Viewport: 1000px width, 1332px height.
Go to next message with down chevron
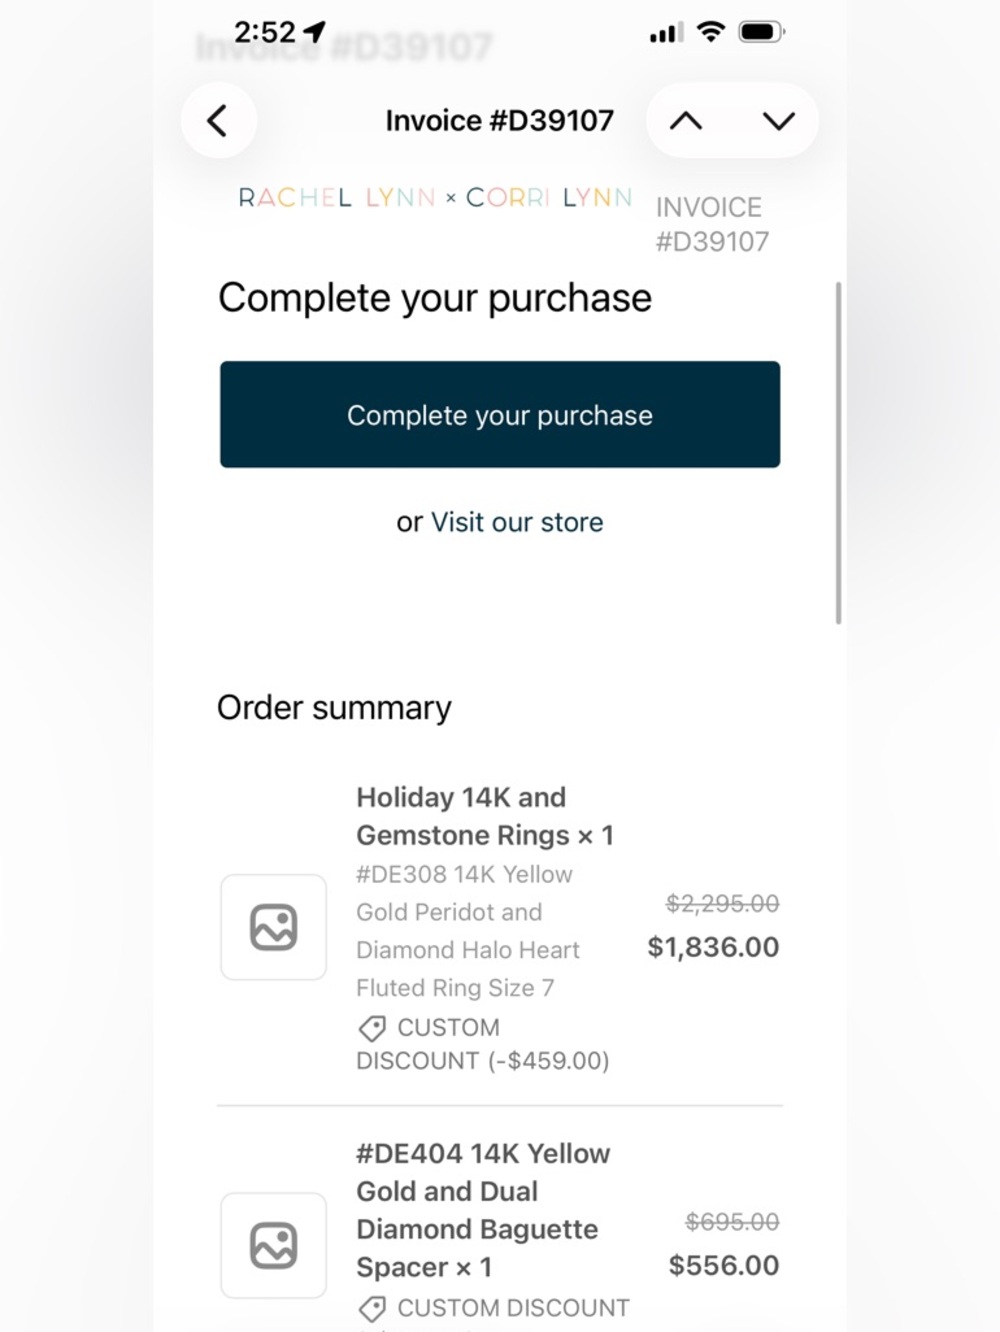[x=779, y=121]
